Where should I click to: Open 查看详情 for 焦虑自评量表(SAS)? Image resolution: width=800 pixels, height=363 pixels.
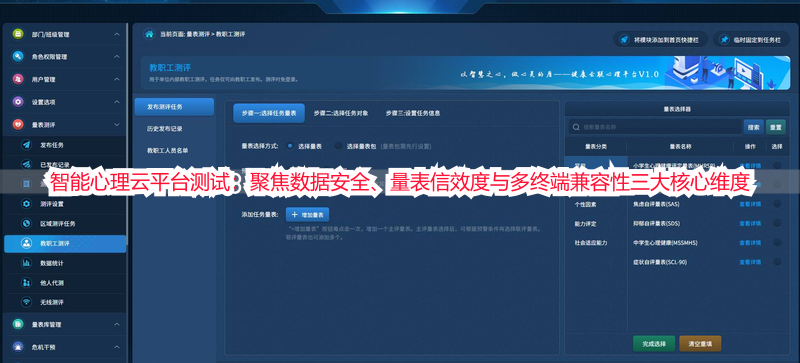(x=750, y=204)
